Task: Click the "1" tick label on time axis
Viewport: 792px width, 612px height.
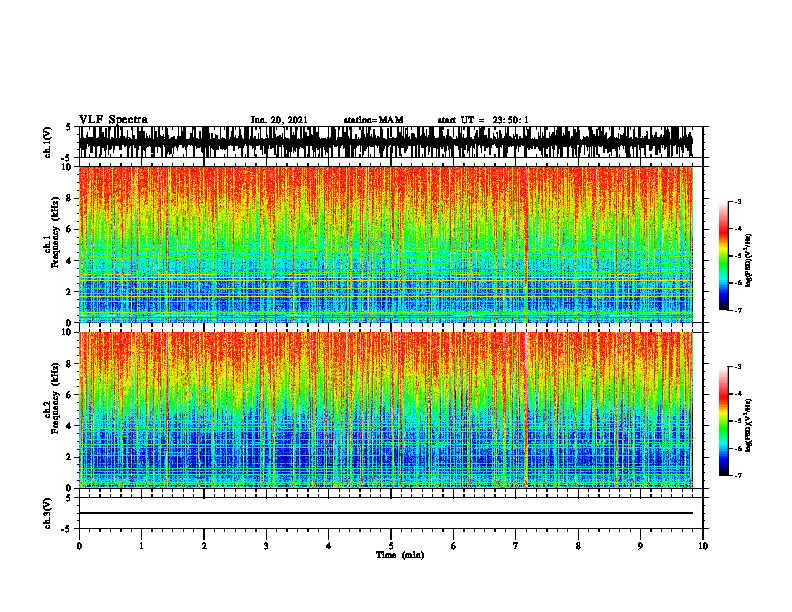Action: [141, 546]
